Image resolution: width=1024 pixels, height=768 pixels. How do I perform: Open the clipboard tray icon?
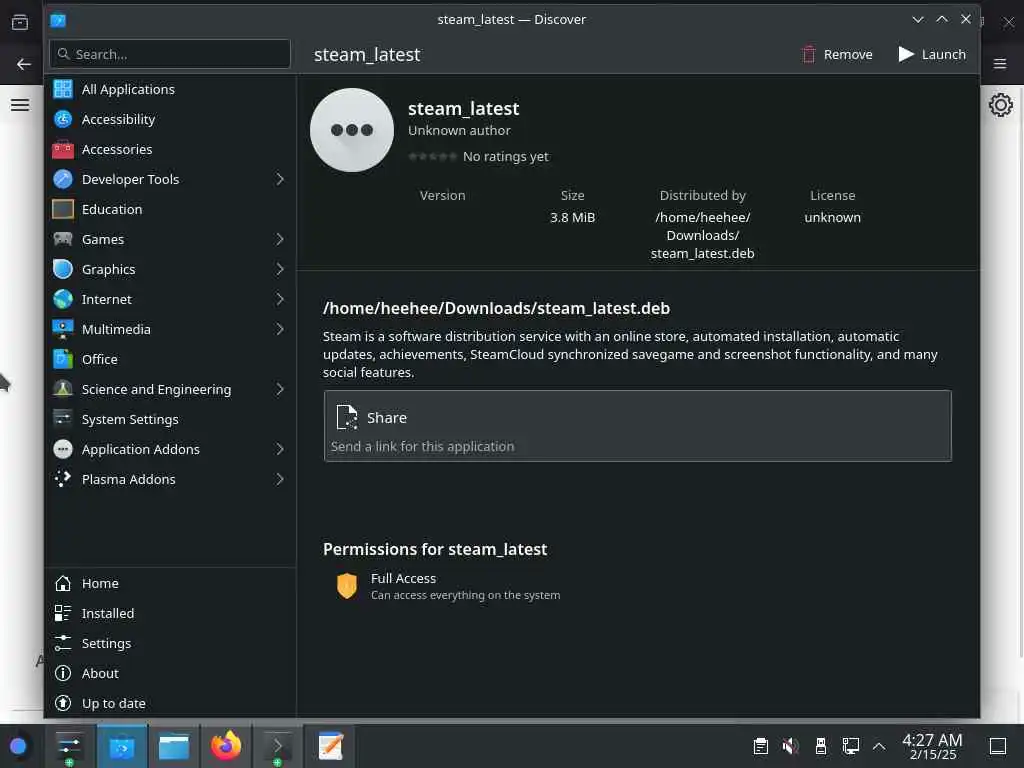coord(760,746)
